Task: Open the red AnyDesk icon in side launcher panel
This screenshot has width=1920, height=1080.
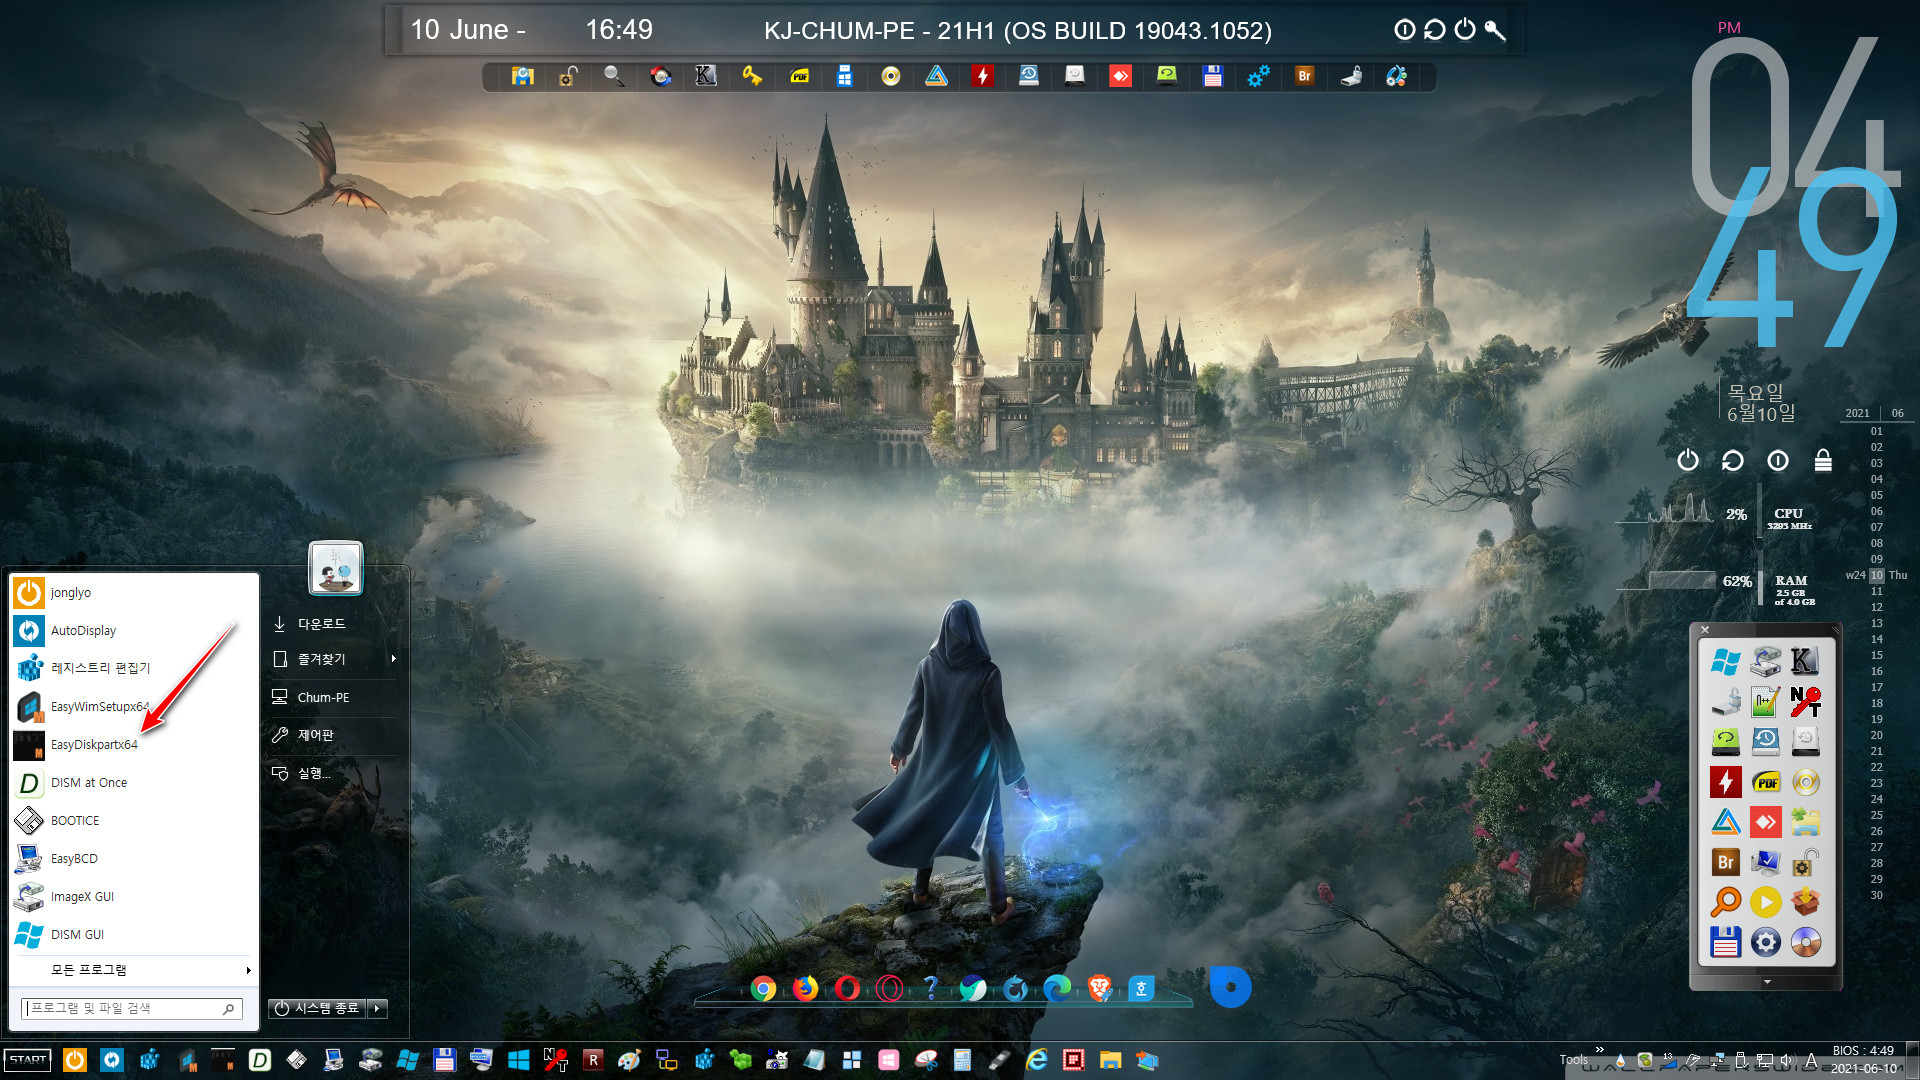Action: point(1766,822)
